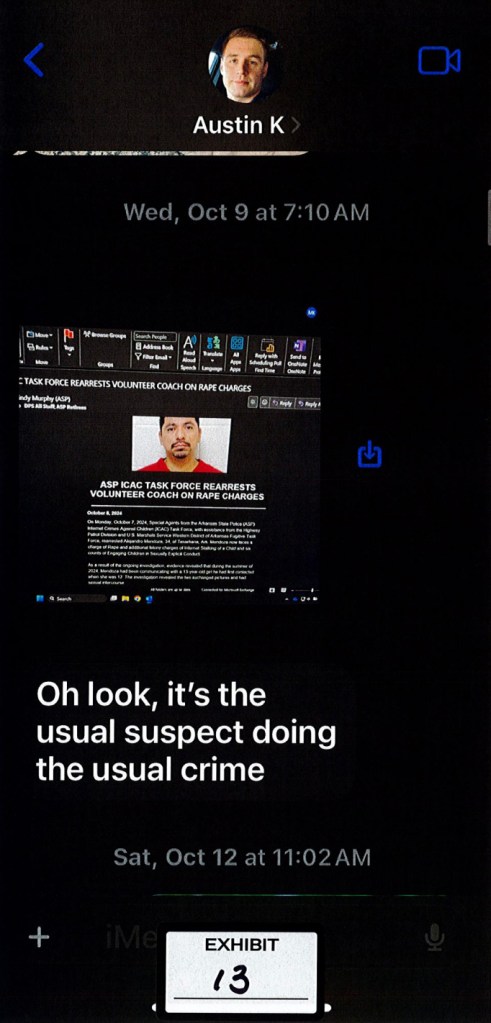This screenshot has width=491, height=1023.
Task: Click Browse Groups in the ribbon
Action: (105, 335)
